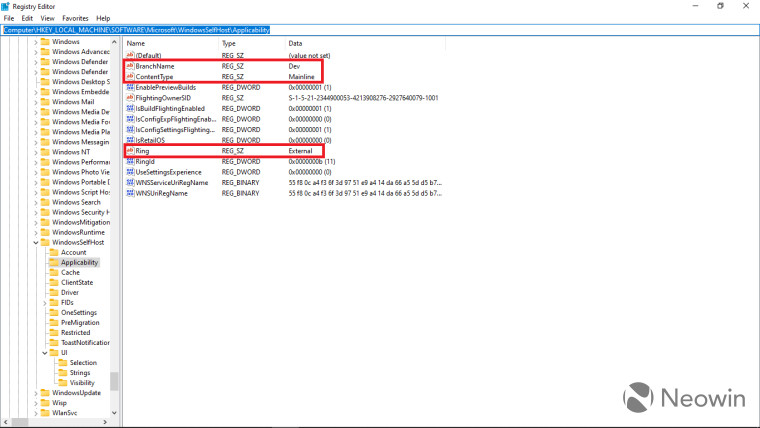
Task: Select the EnablePreviewBuilds DWORD icon
Action: [x=130, y=87]
